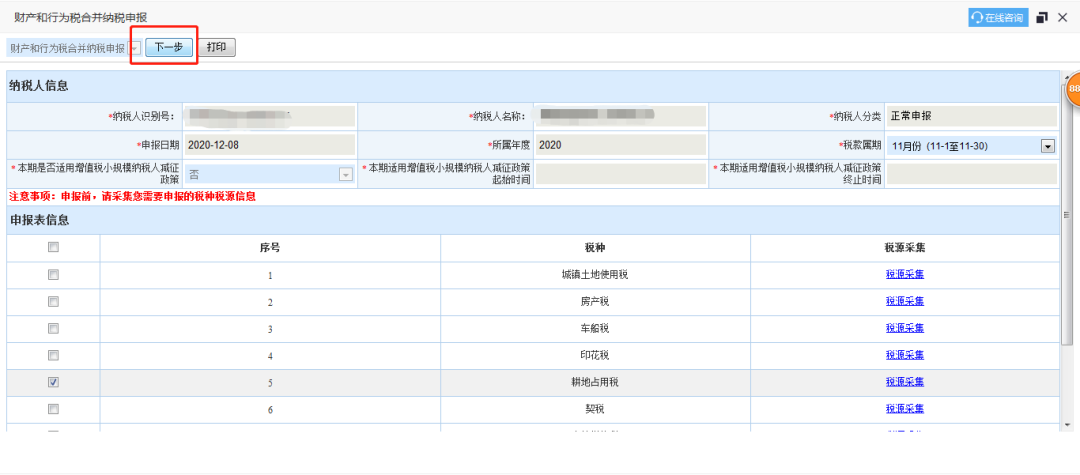
Task: Toggle the select-all checkbox in header
Action: [x=53, y=247]
